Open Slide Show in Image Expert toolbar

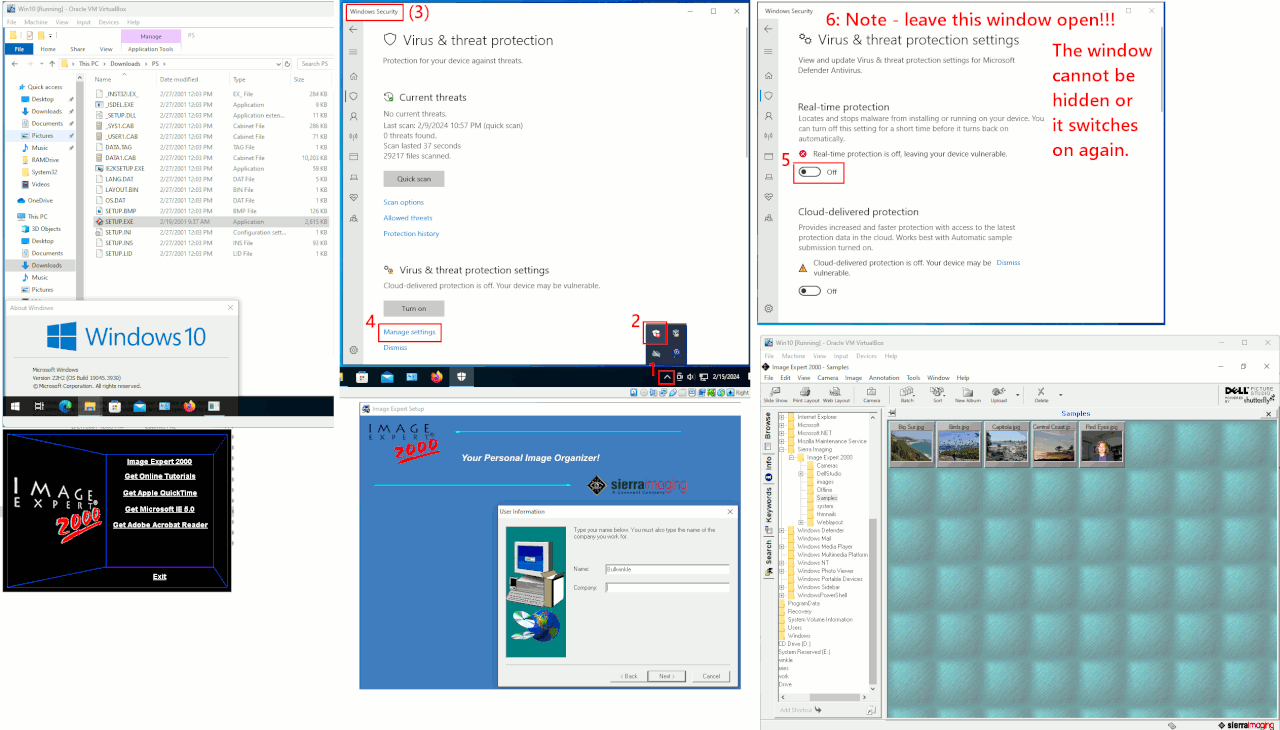coord(776,396)
